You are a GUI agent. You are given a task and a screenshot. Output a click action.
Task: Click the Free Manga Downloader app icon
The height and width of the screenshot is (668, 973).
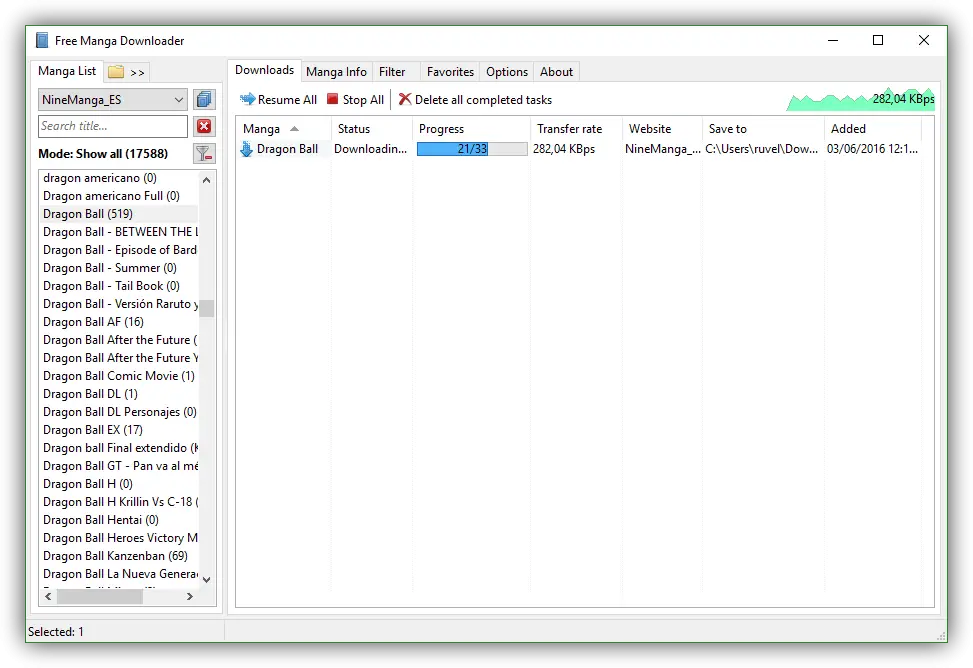coord(42,40)
